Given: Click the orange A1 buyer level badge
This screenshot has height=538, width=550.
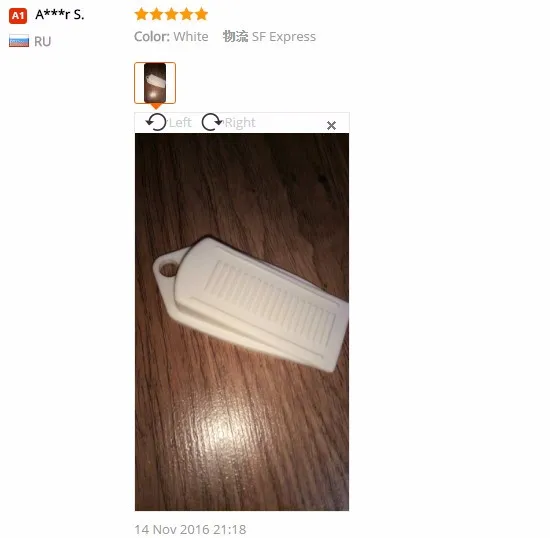Looking at the screenshot, I should 18,16.
